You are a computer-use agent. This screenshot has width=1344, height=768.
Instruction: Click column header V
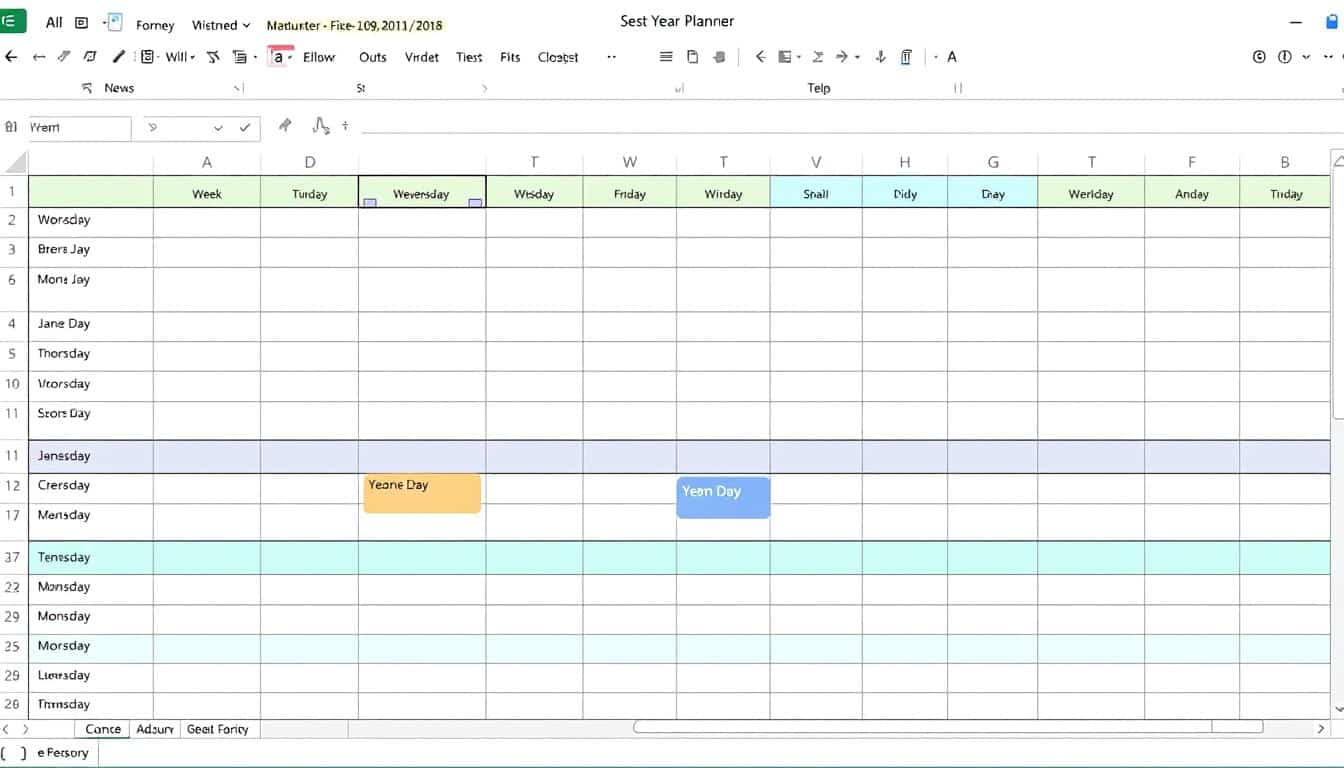816,162
